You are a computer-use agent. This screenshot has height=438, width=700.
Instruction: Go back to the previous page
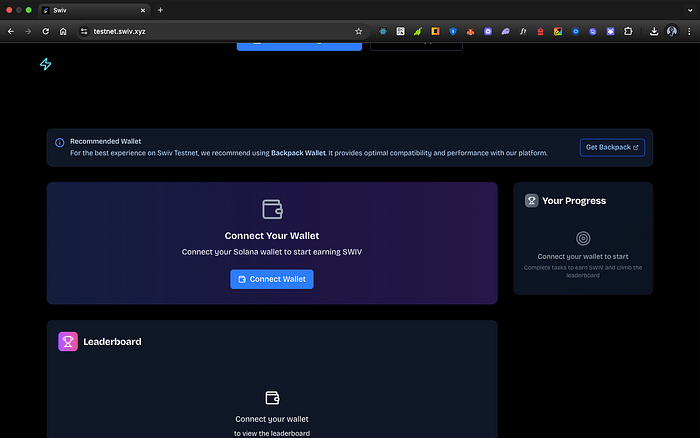coord(11,31)
